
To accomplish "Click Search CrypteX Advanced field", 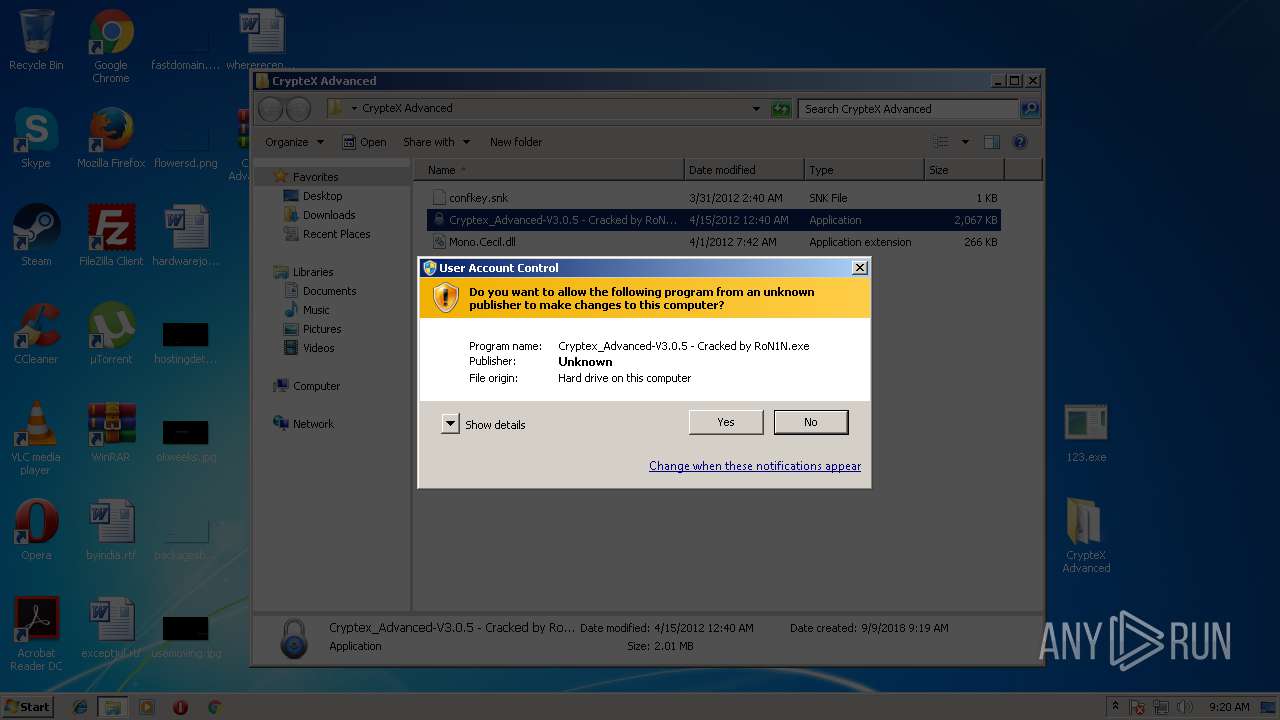I will [909, 109].
